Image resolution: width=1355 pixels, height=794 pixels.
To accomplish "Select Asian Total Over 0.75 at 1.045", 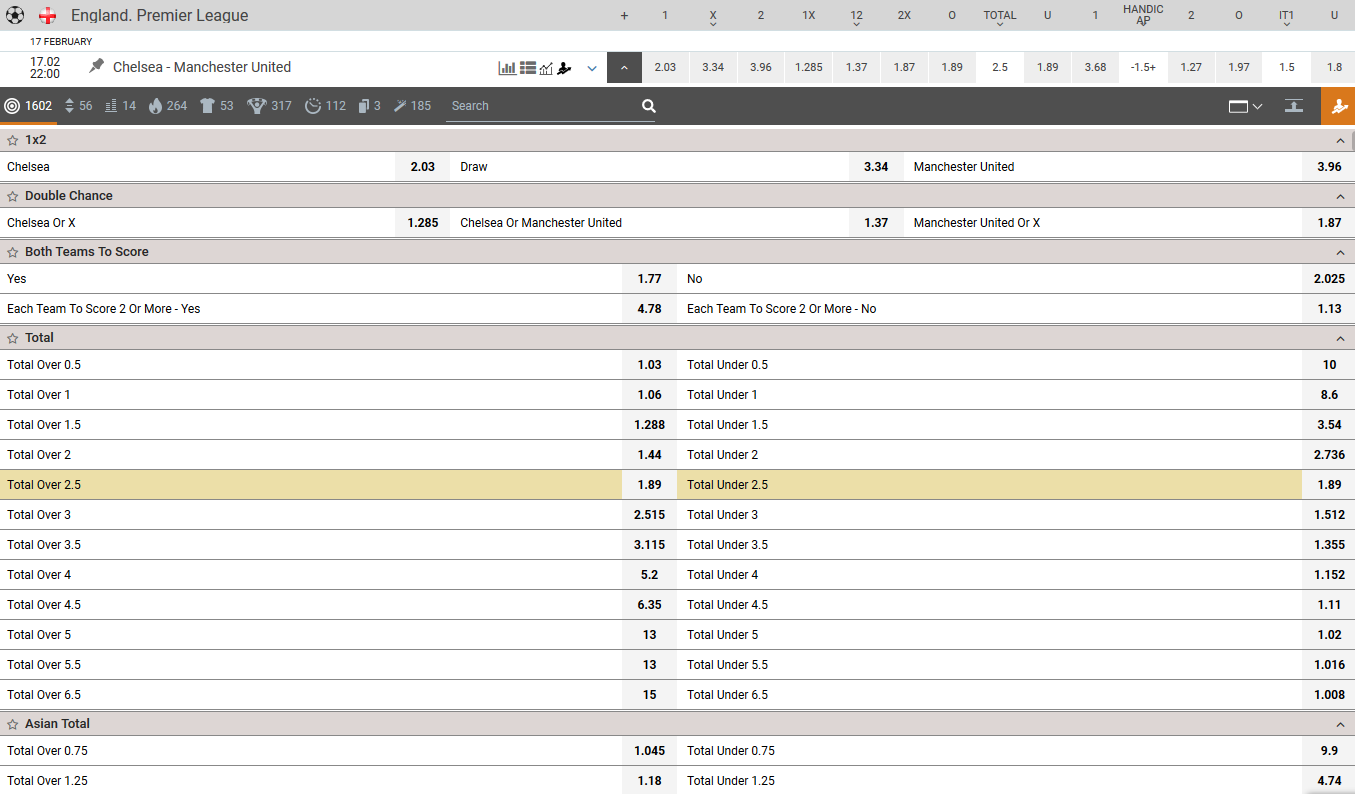I will [649, 751].
